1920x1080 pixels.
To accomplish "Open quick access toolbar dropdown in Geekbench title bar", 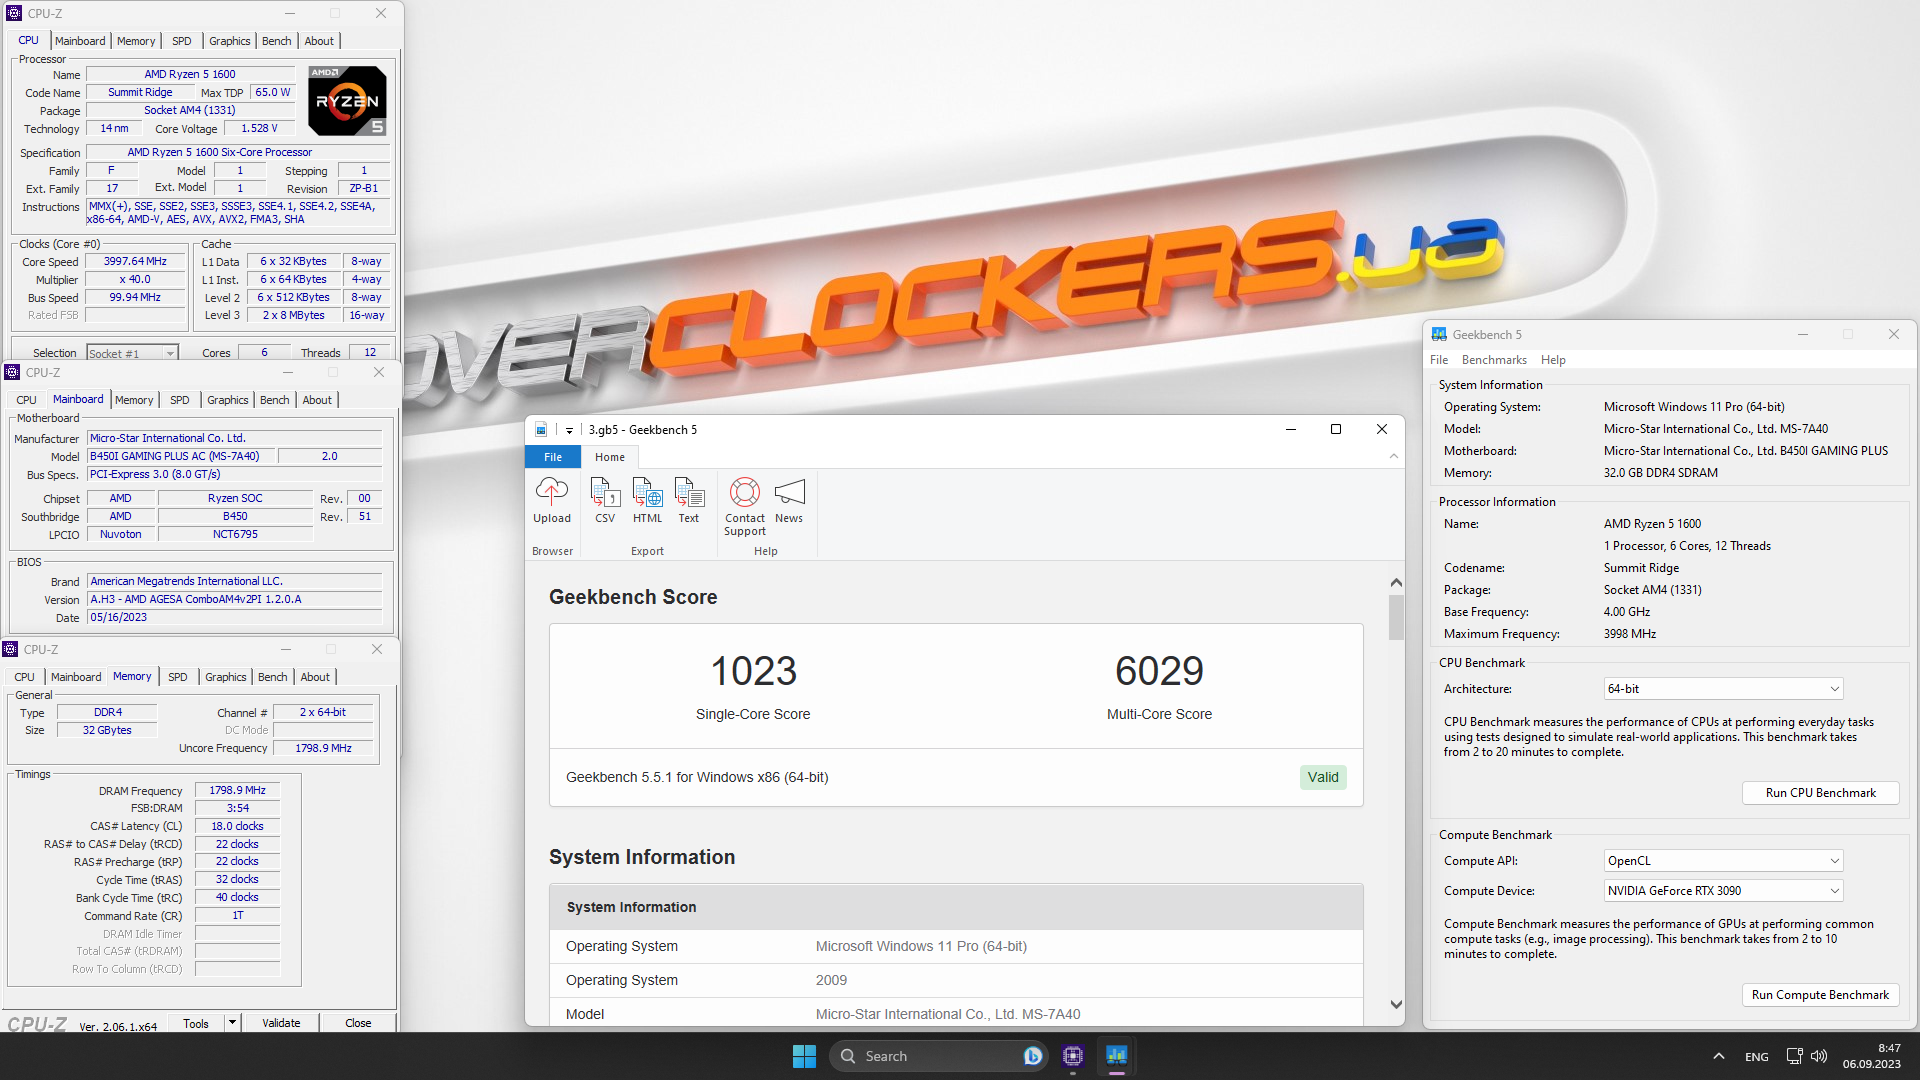I will [569, 430].
